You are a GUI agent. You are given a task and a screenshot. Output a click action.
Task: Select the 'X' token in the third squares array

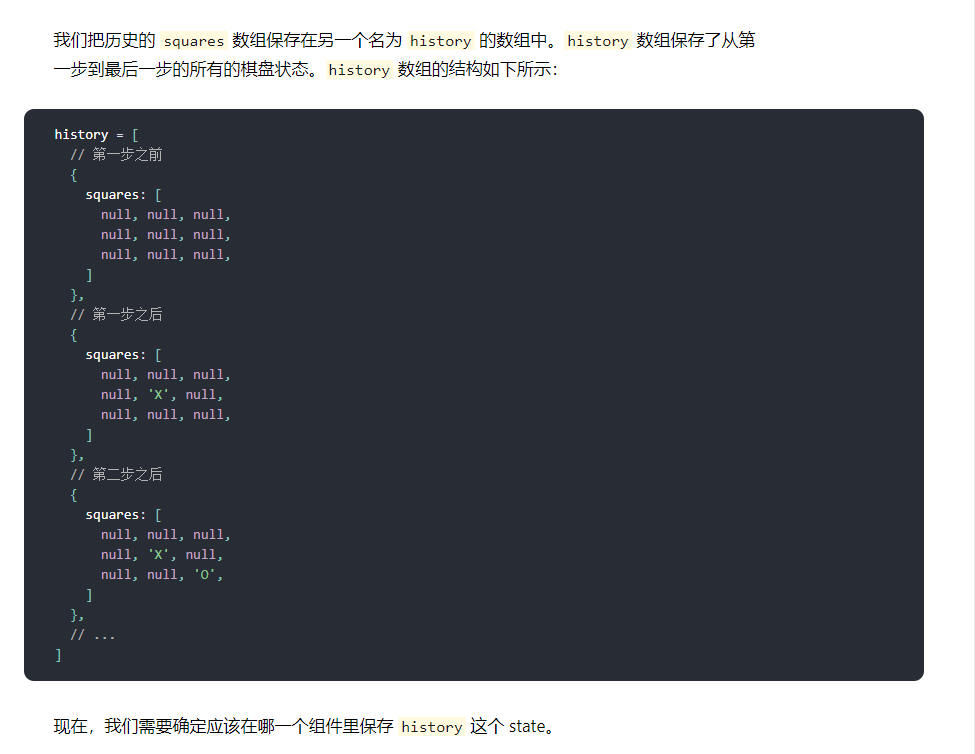[x=158, y=554]
